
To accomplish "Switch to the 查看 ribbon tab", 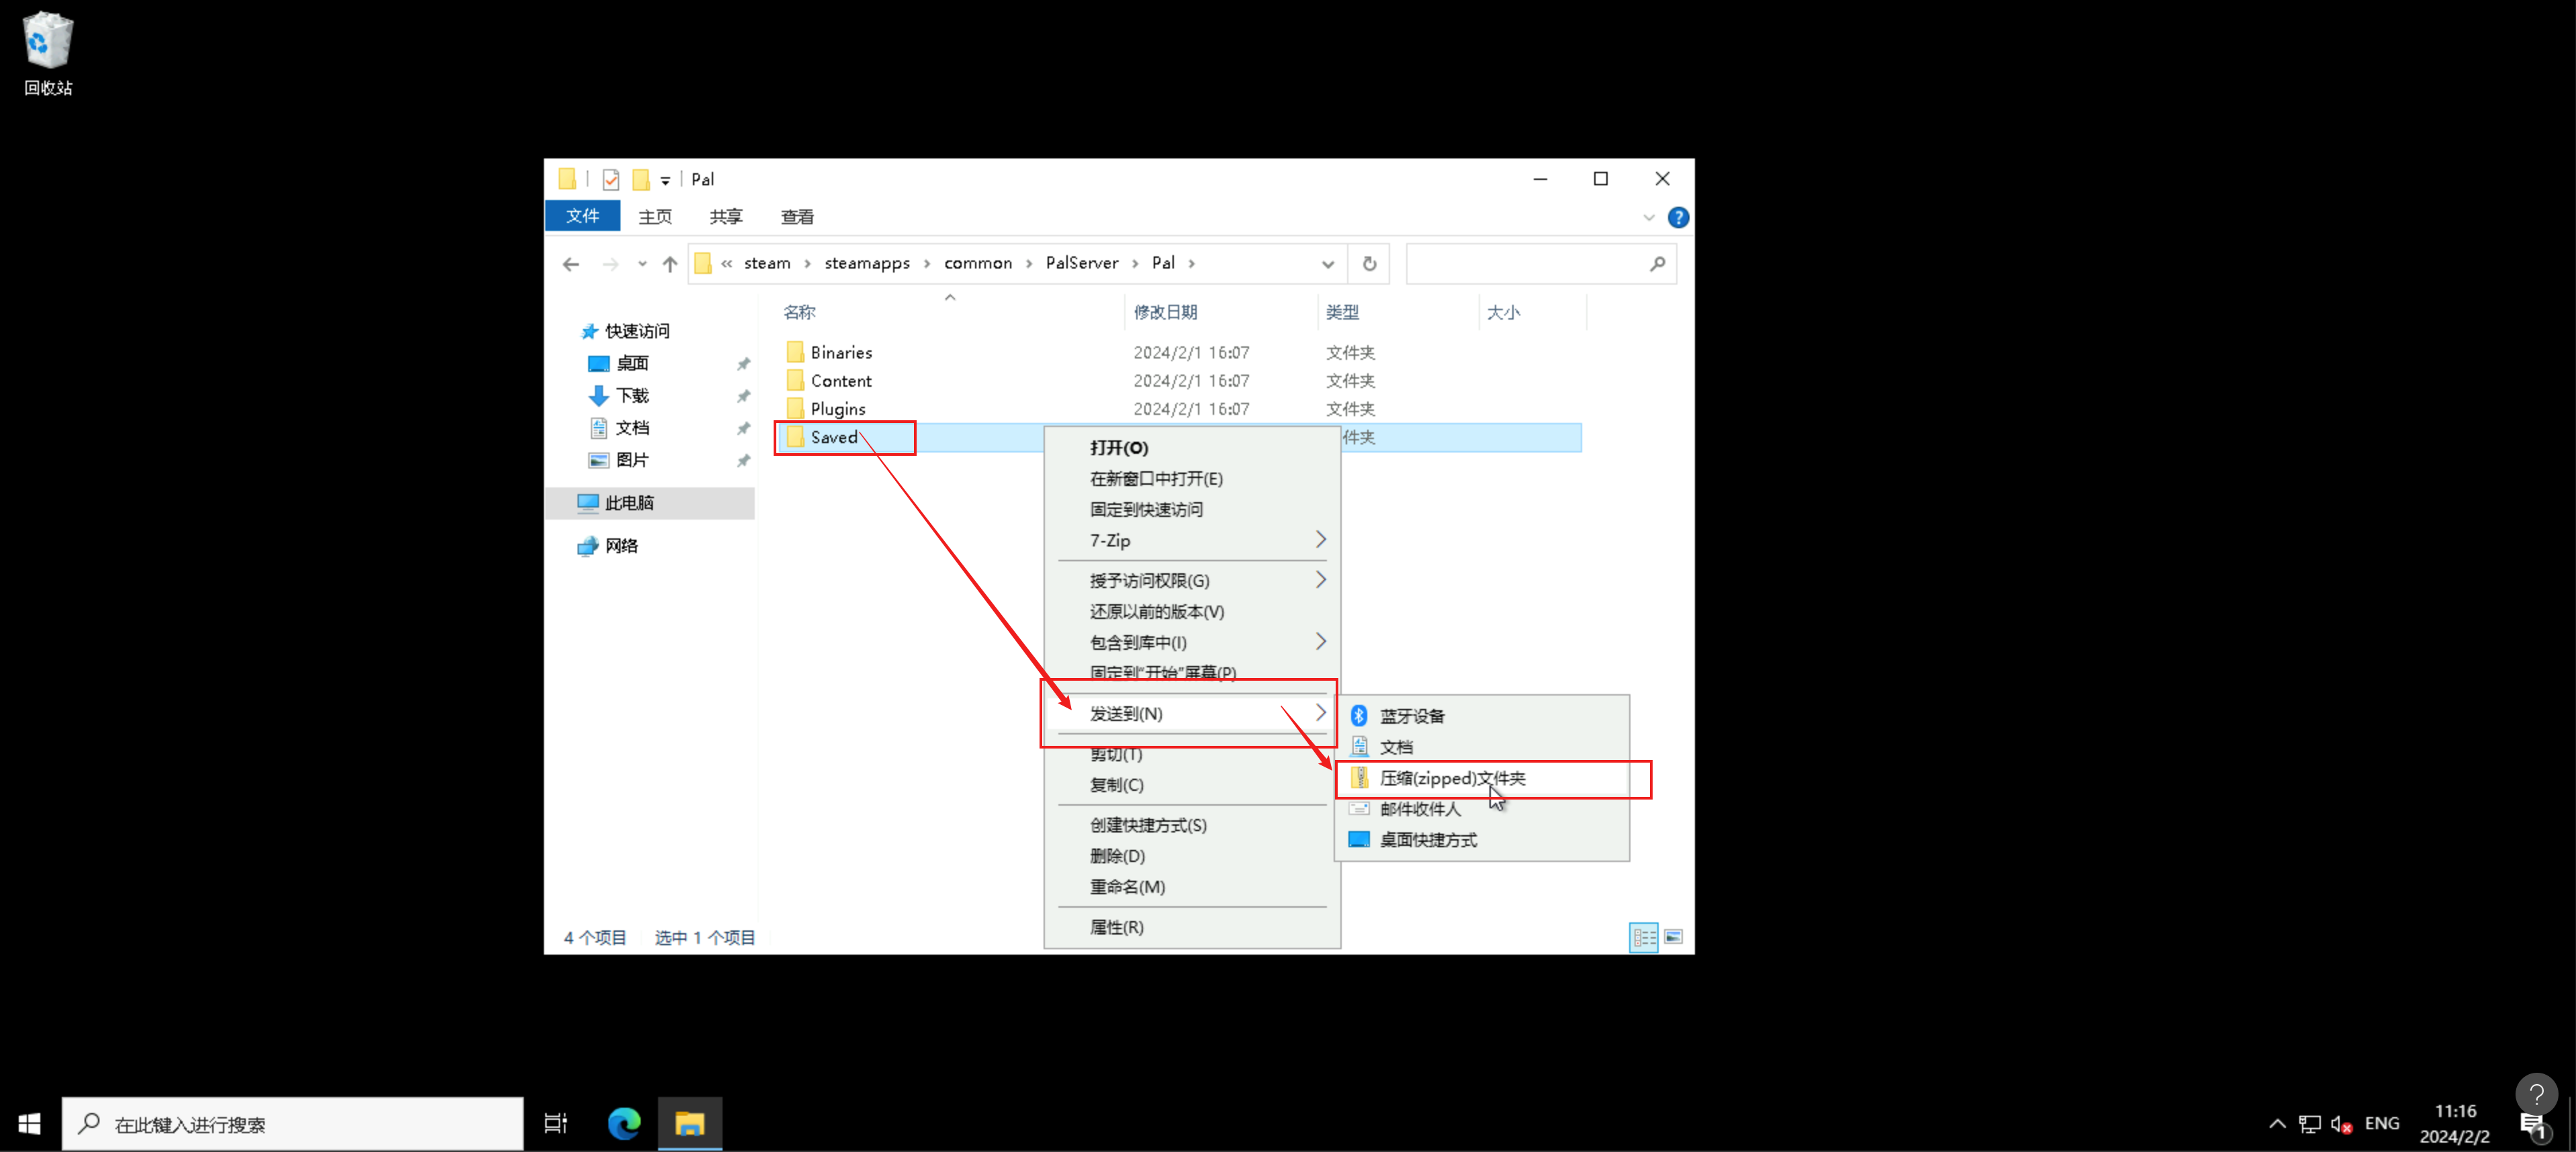I will point(797,216).
